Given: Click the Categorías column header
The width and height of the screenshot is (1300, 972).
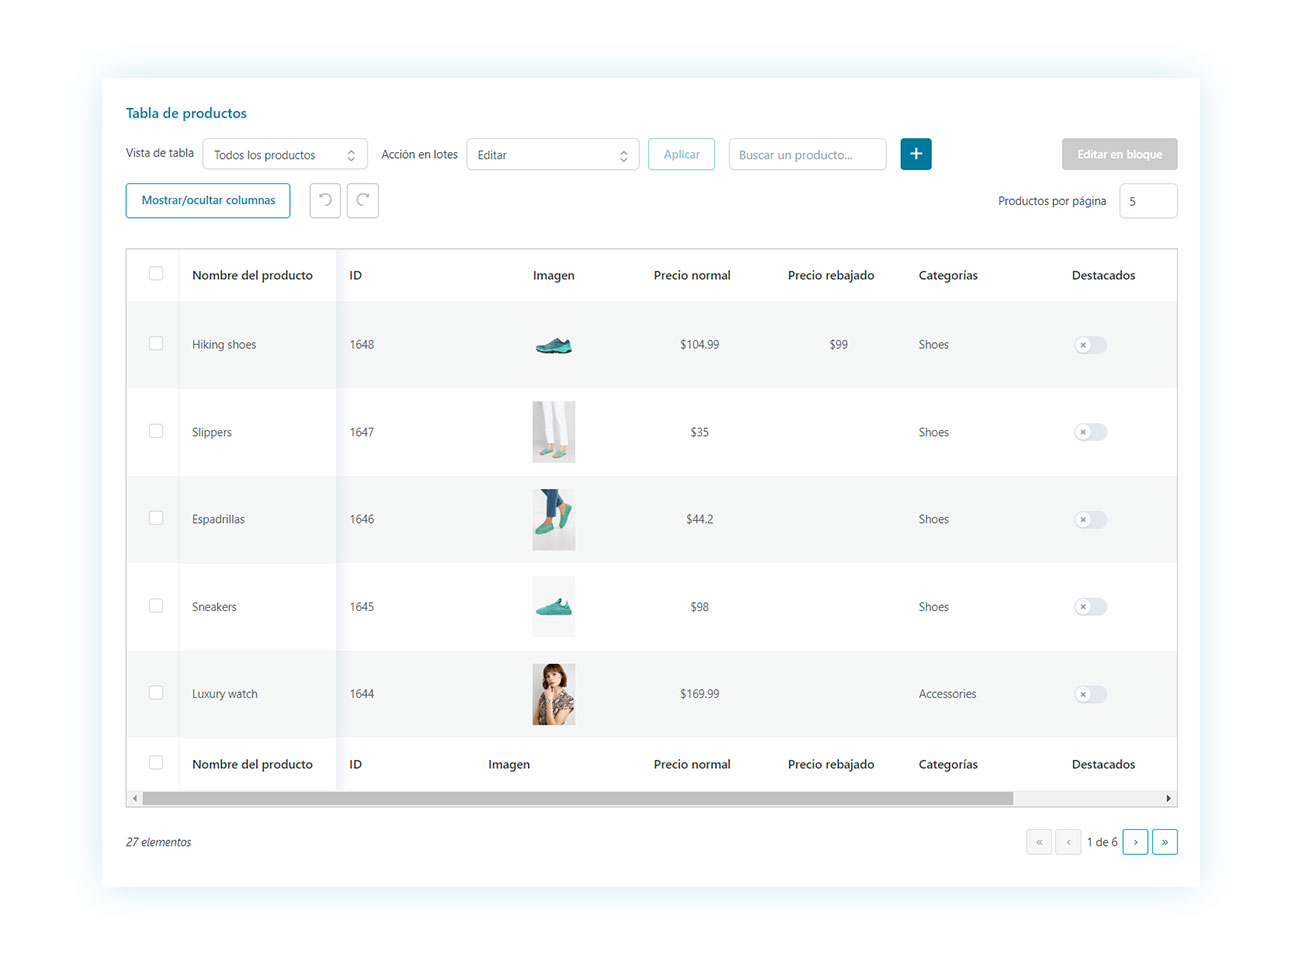Looking at the screenshot, I should [948, 275].
